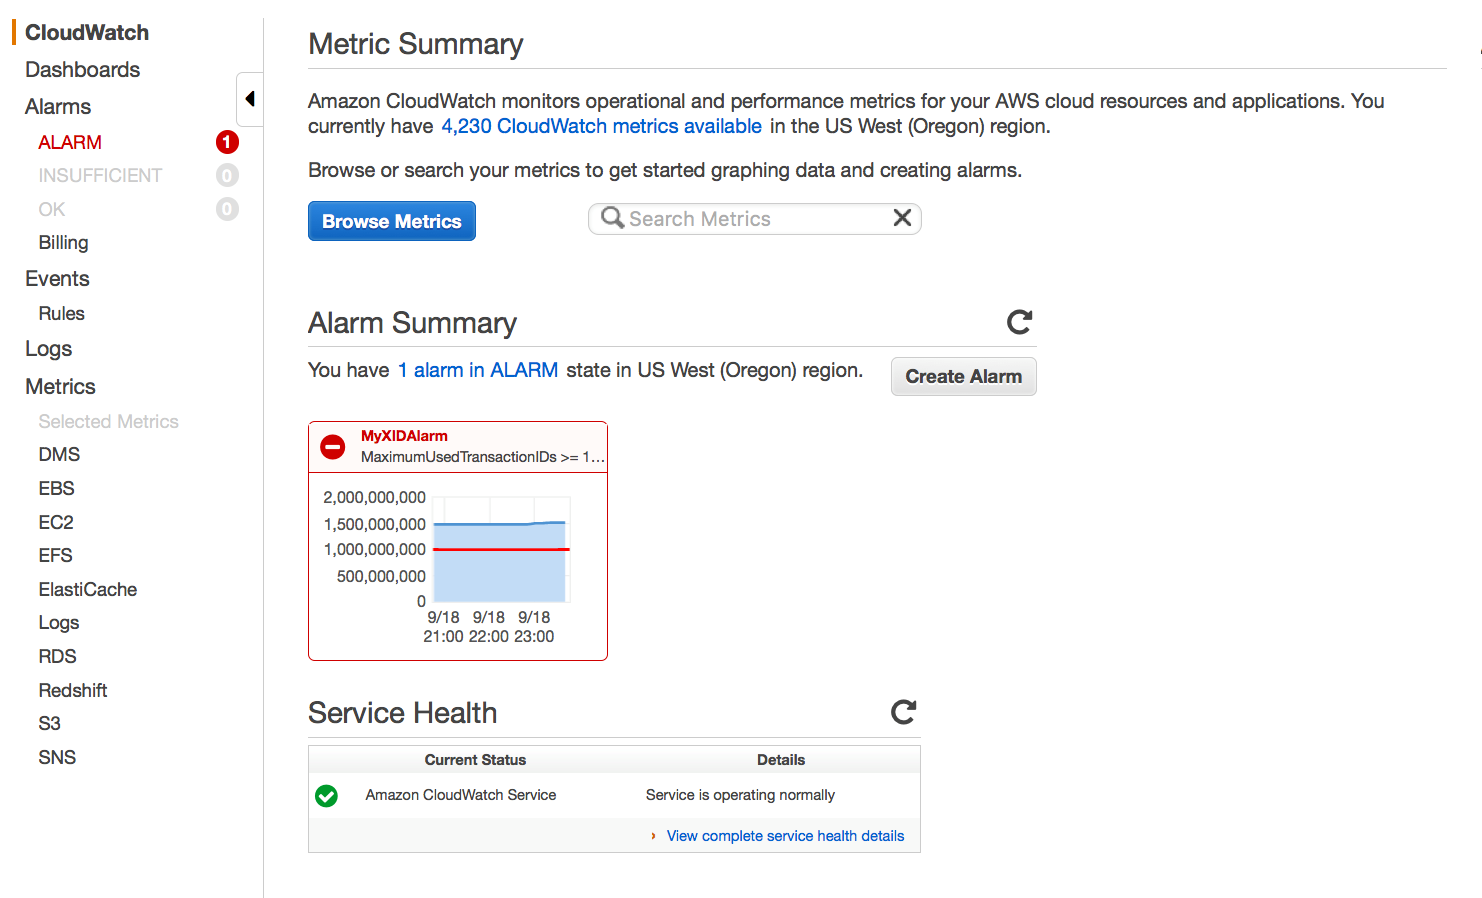The height and width of the screenshot is (898, 1482).
Task: Select SNS metrics in sidebar
Action: point(57,757)
